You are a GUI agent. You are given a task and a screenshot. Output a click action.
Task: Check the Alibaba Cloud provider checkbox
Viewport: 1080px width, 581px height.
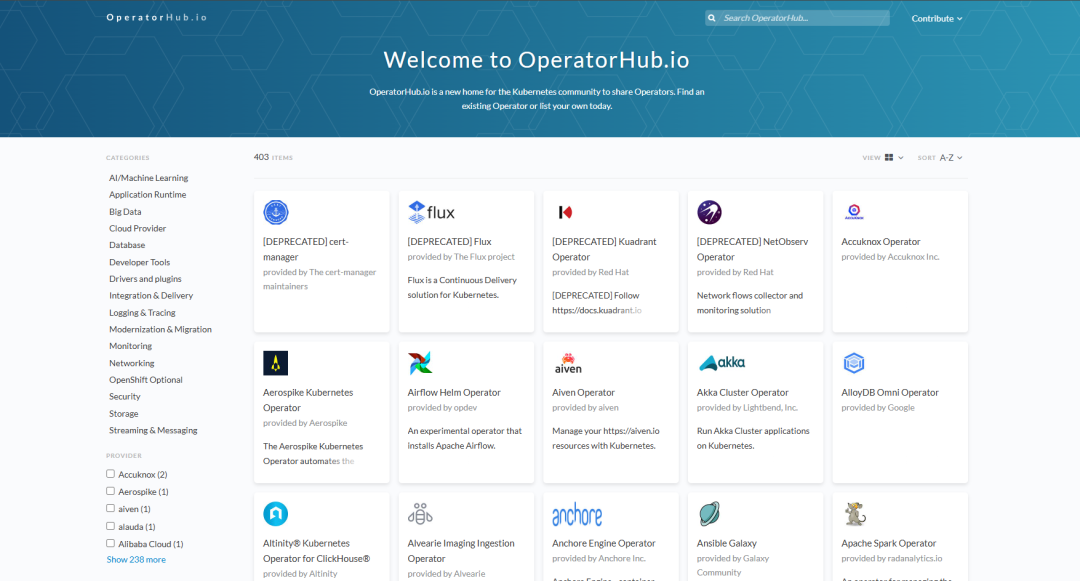pyautogui.click(x=110, y=543)
